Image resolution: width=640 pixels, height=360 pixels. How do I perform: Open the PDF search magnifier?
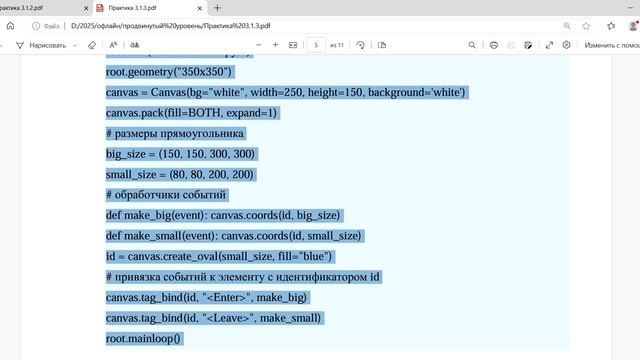click(x=472, y=45)
